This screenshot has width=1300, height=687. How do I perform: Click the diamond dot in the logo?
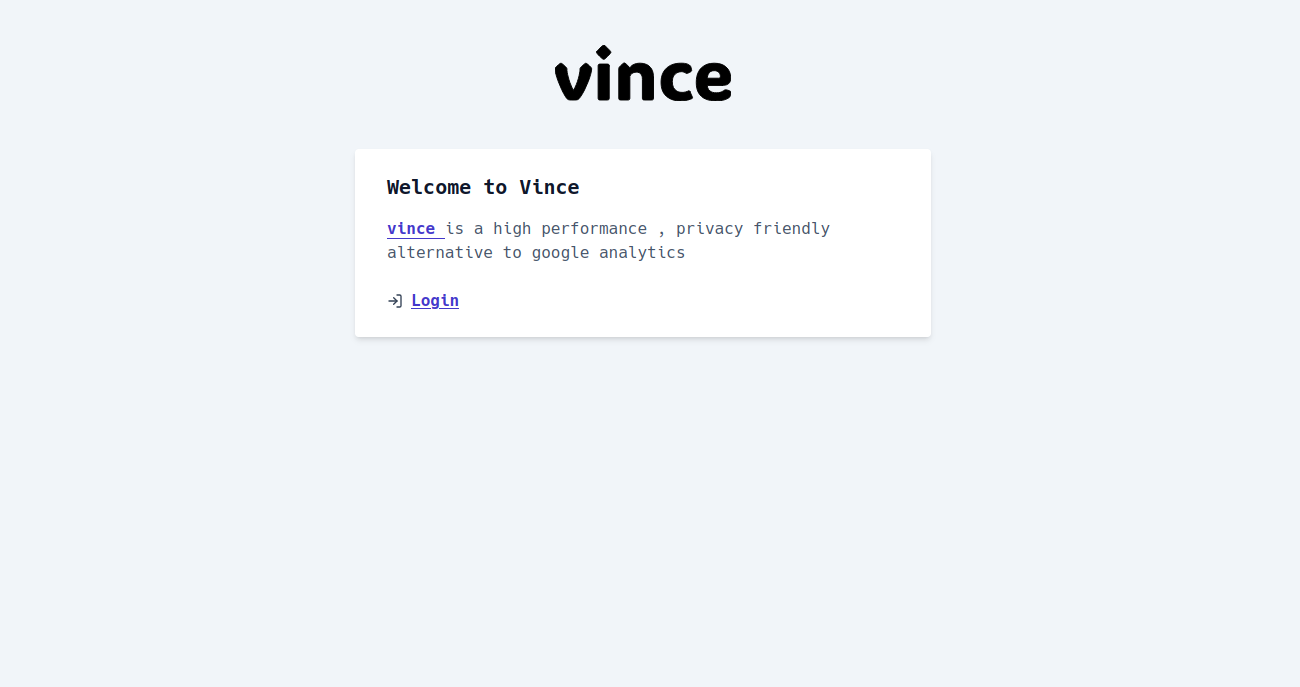point(603,52)
